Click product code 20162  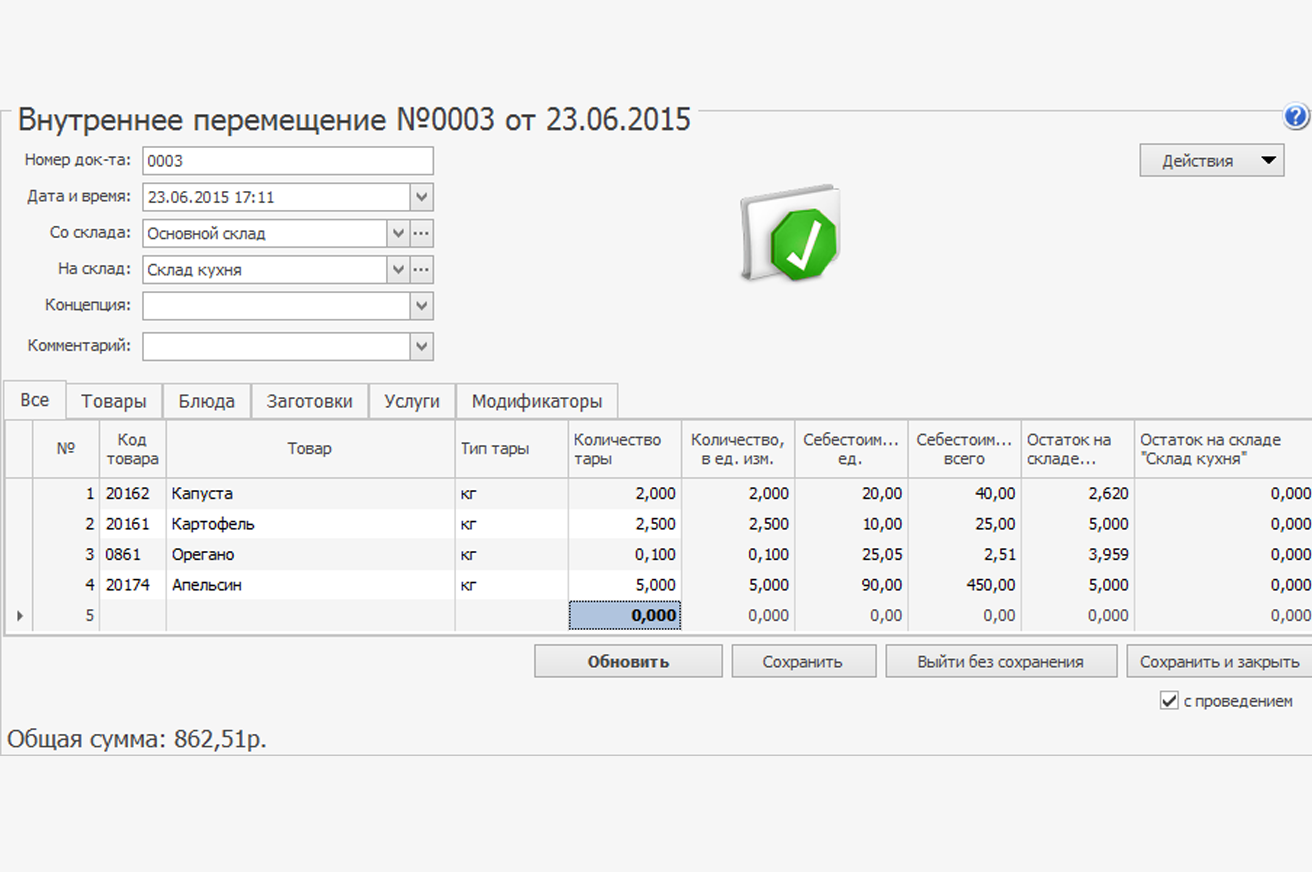[x=133, y=493]
